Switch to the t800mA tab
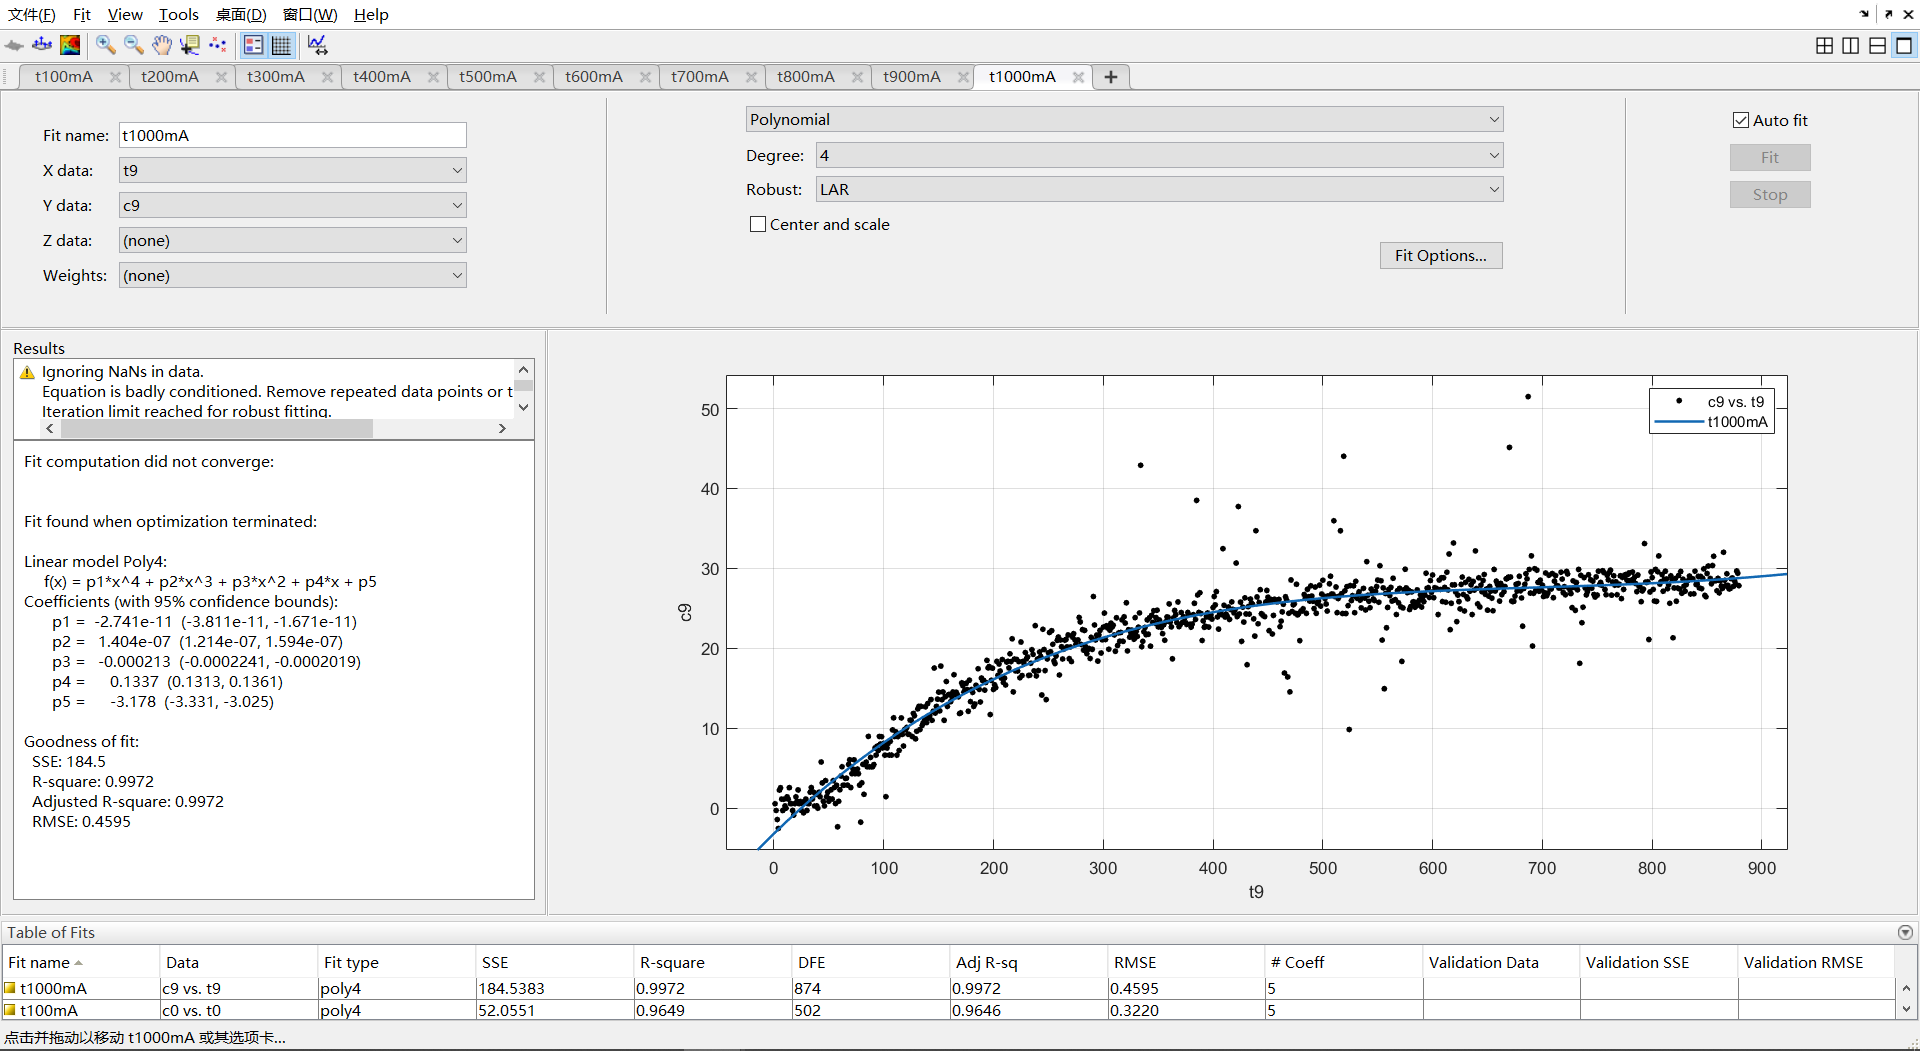 pyautogui.click(x=806, y=77)
